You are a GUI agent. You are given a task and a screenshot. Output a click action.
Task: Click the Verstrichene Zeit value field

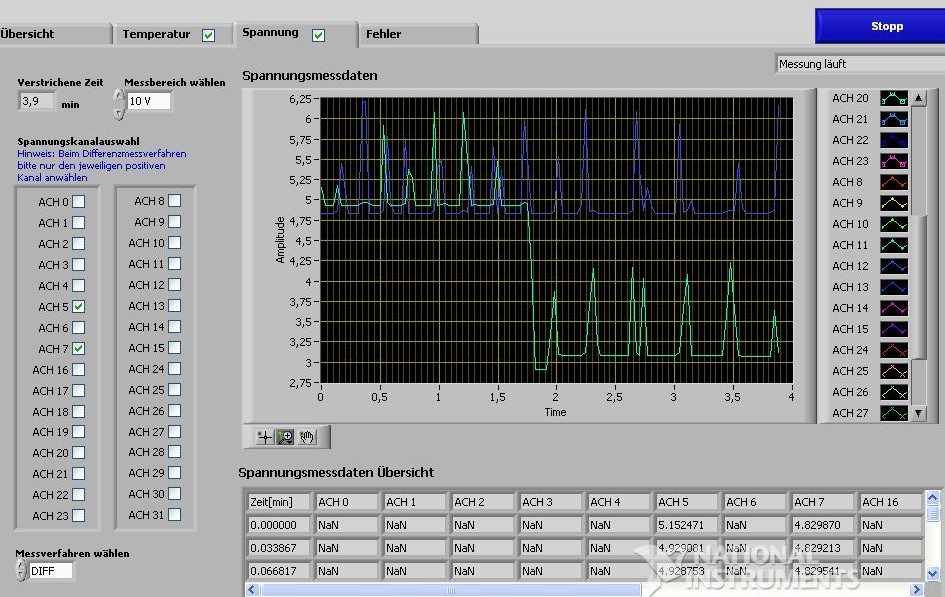pyautogui.click(x=38, y=101)
